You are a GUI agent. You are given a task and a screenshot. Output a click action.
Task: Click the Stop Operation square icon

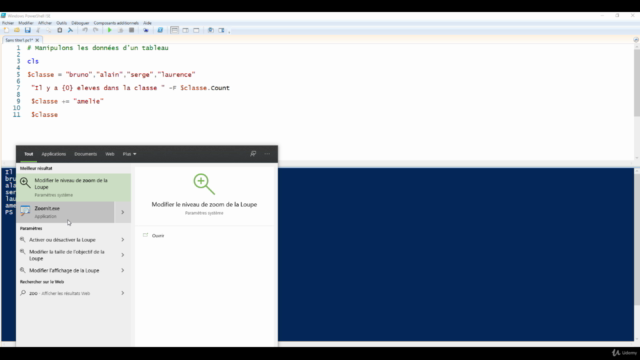[131, 30]
